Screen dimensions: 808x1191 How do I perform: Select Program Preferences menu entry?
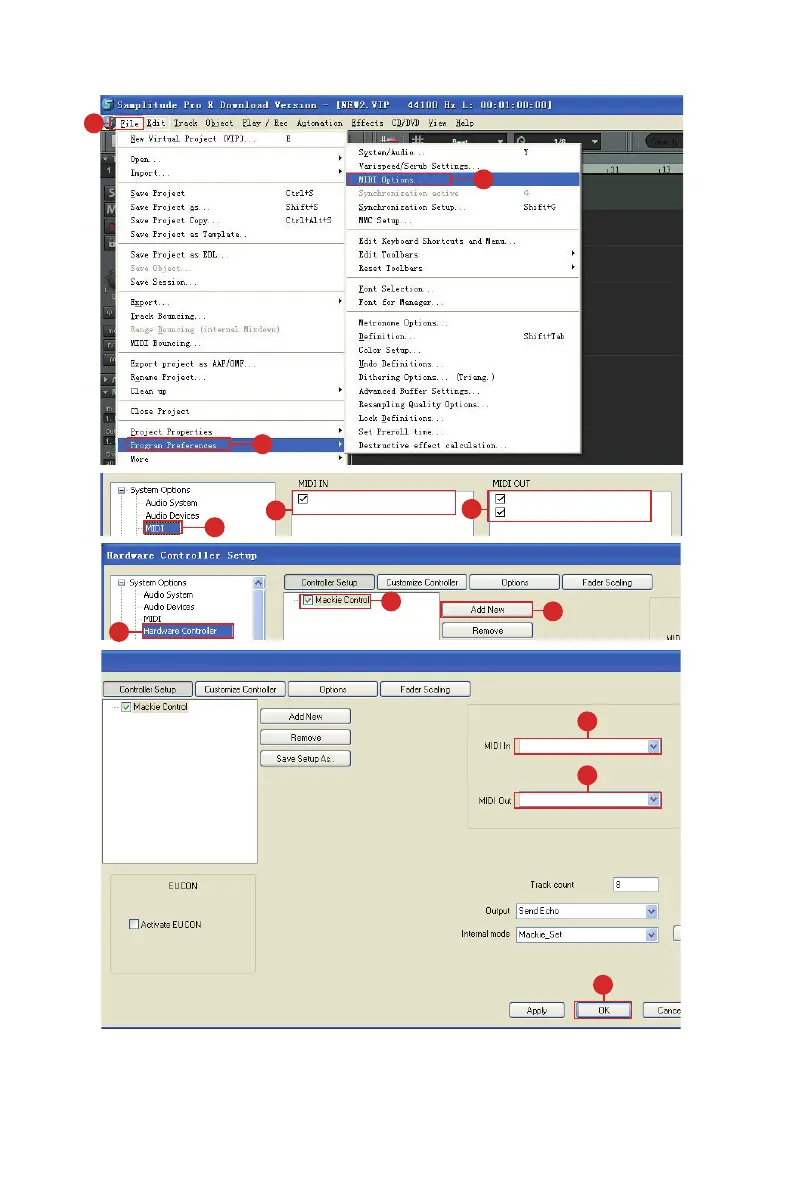pyautogui.click(x=231, y=446)
